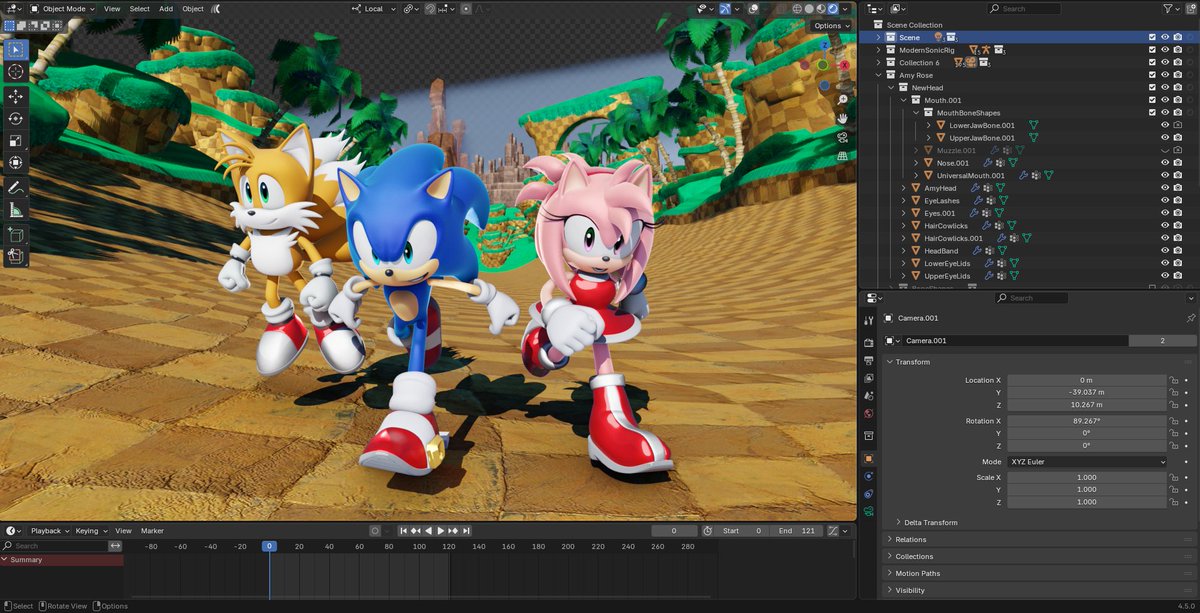Toggle the X-ray display
This screenshot has width=1200, height=613.
[x=780, y=9]
